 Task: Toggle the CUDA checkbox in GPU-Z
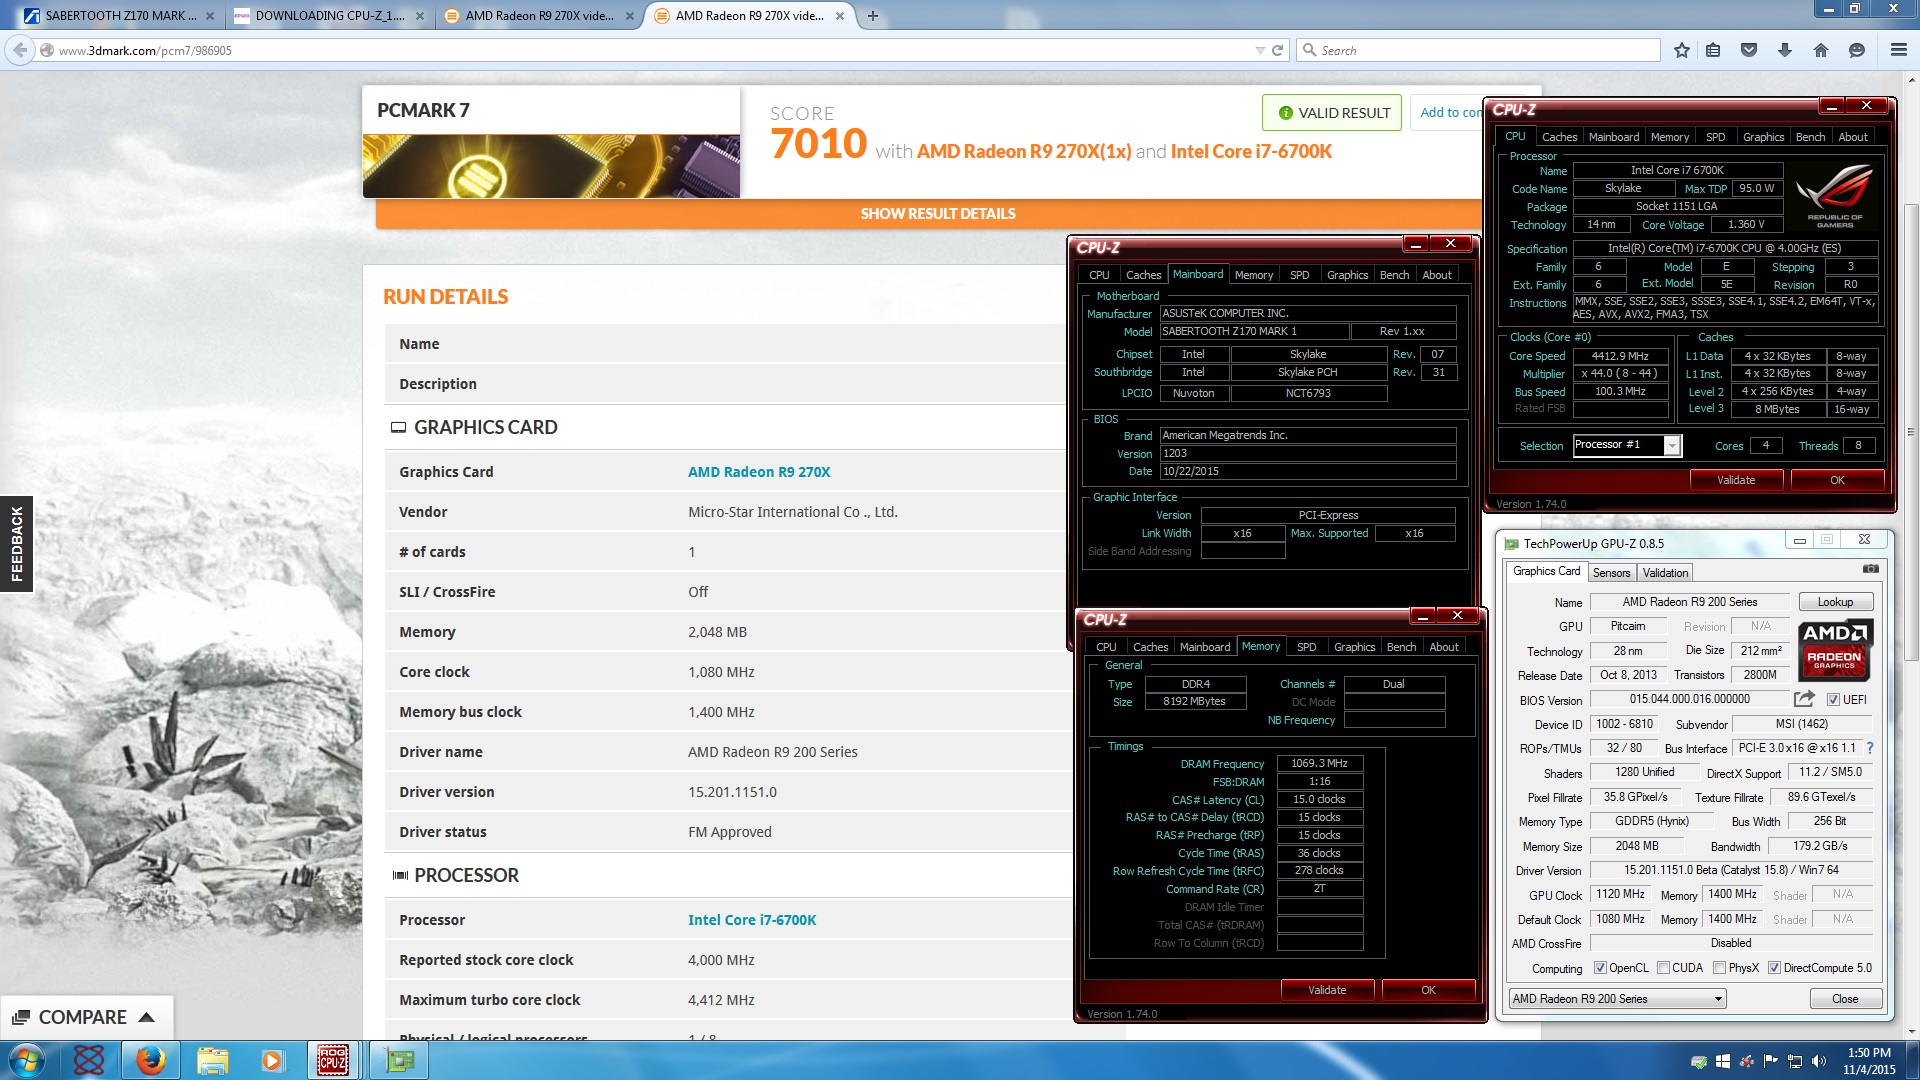click(x=1663, y=968)
